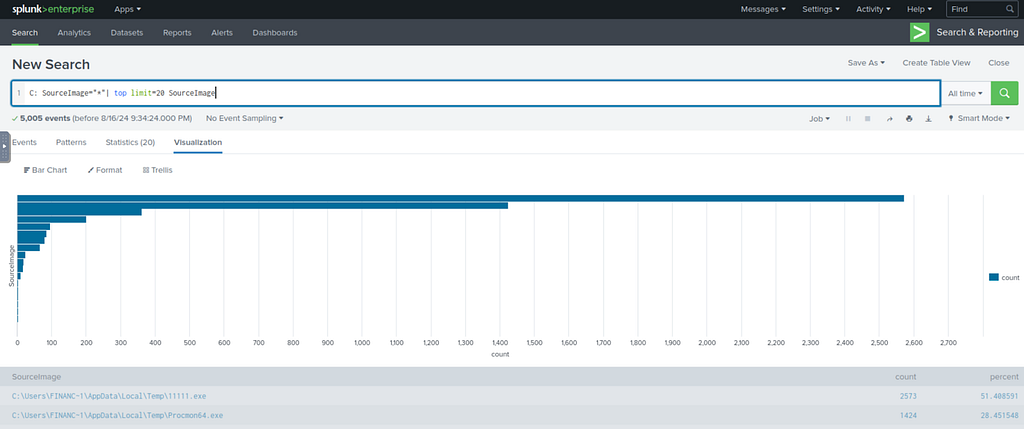Switch to the Statistics (20) tab
Viewport: 1024px width, 429px height.
130,142
